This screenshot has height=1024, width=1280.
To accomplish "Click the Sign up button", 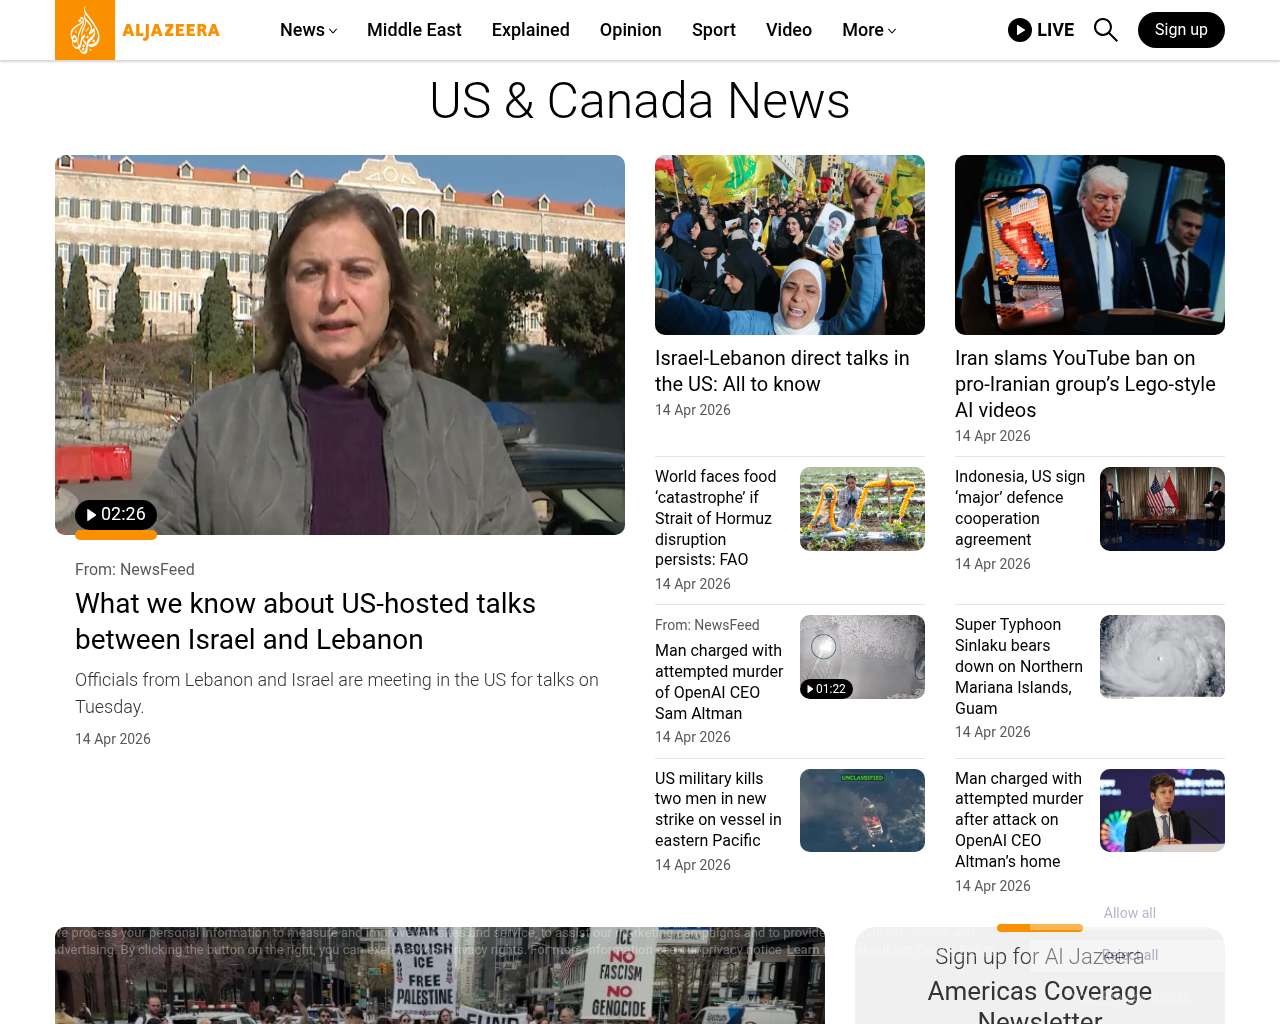I will (x=1180, y=30).
